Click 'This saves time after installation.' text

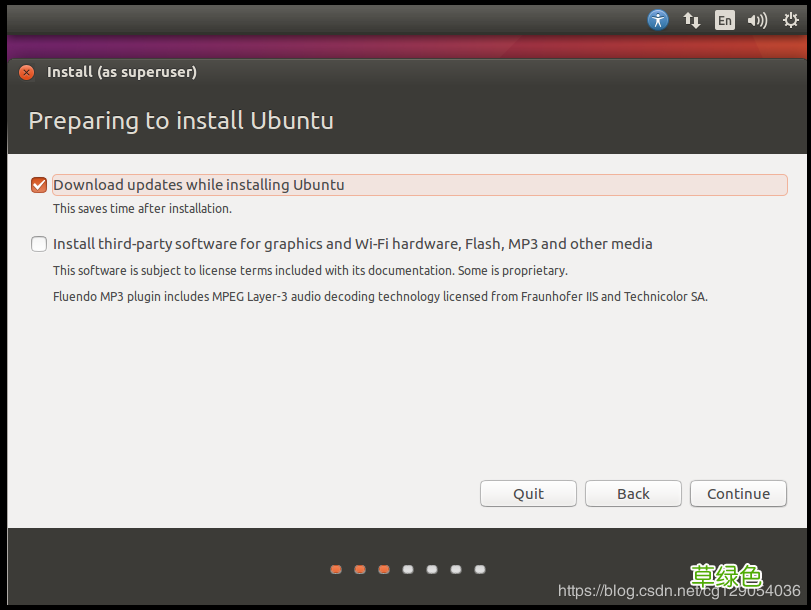[x=142, y=209]
